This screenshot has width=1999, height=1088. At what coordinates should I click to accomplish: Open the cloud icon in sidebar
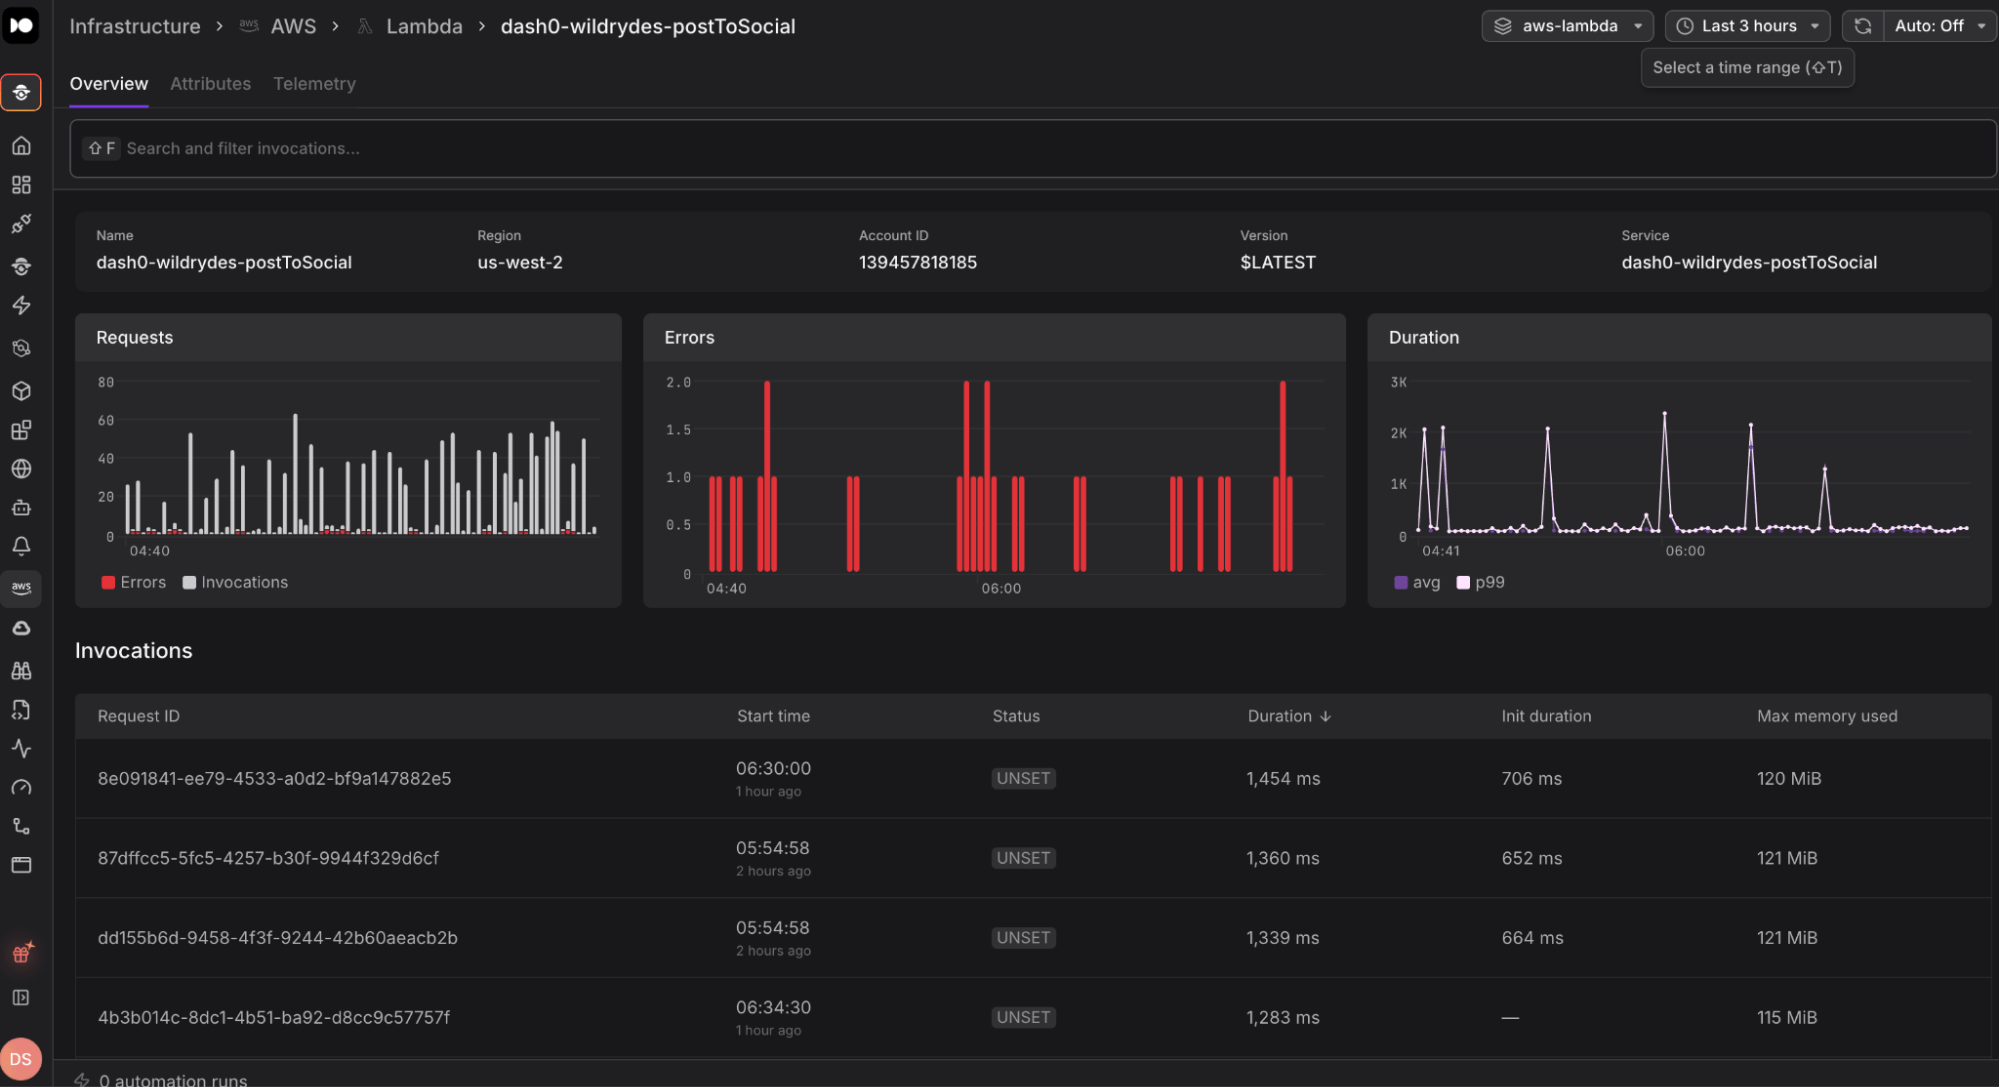[21, 629]
